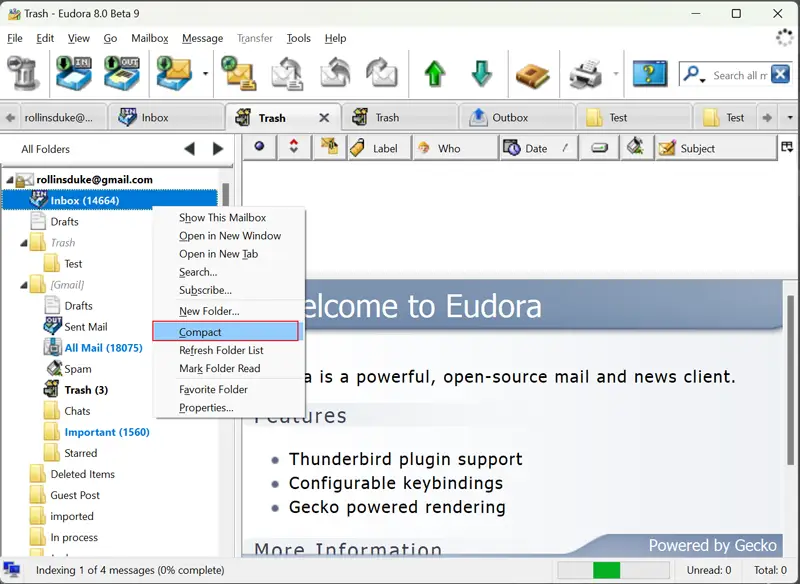Image resolution: width=800 pixels, height=584 pixels.
Task: Sort by priority column header
Action: (x=293, y=147)
